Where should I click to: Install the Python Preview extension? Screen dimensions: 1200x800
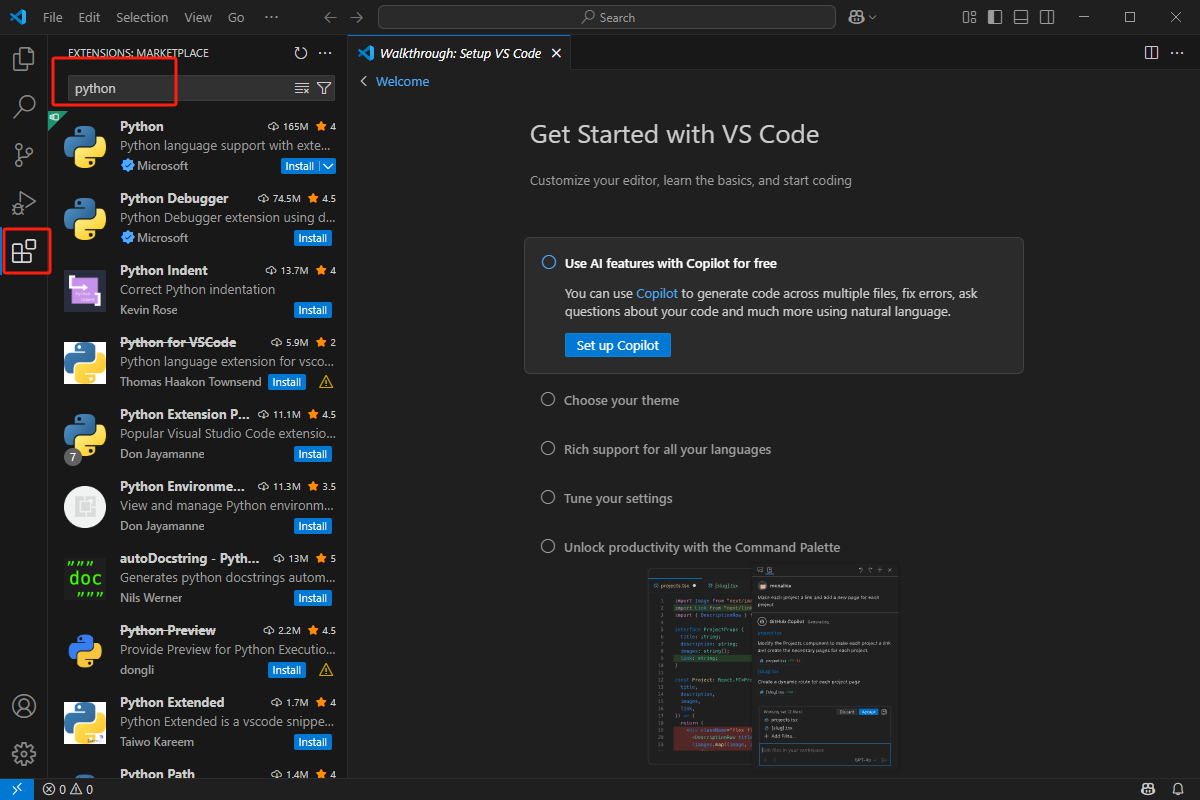pos(287,670)
